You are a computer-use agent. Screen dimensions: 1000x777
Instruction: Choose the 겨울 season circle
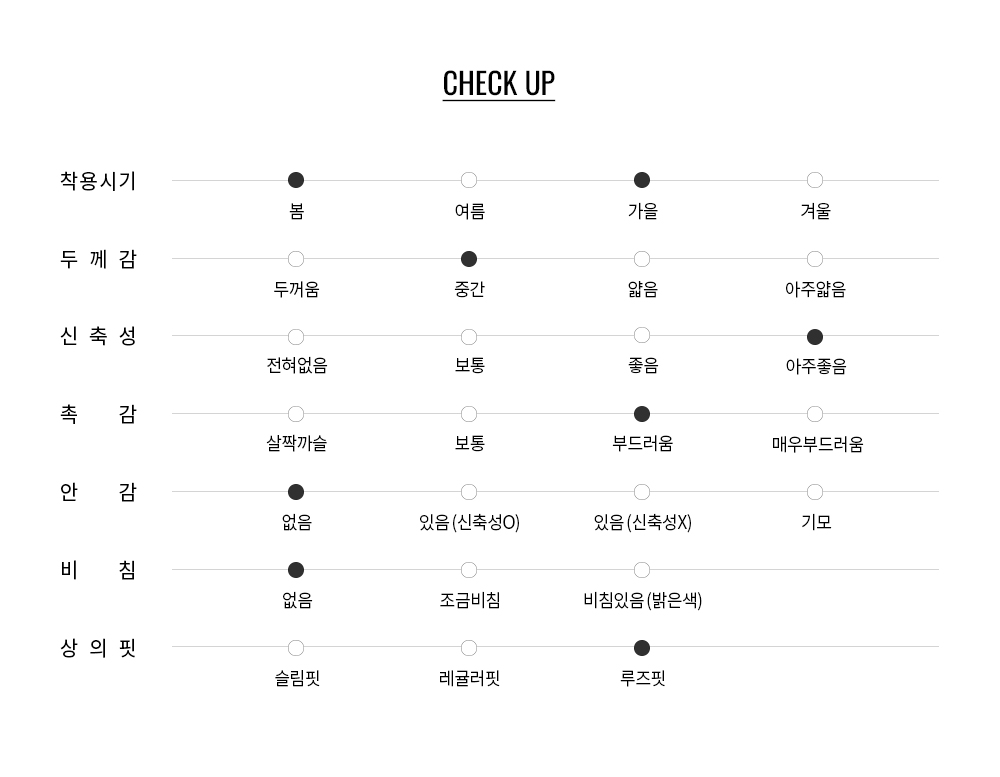[x=815, y=180]
